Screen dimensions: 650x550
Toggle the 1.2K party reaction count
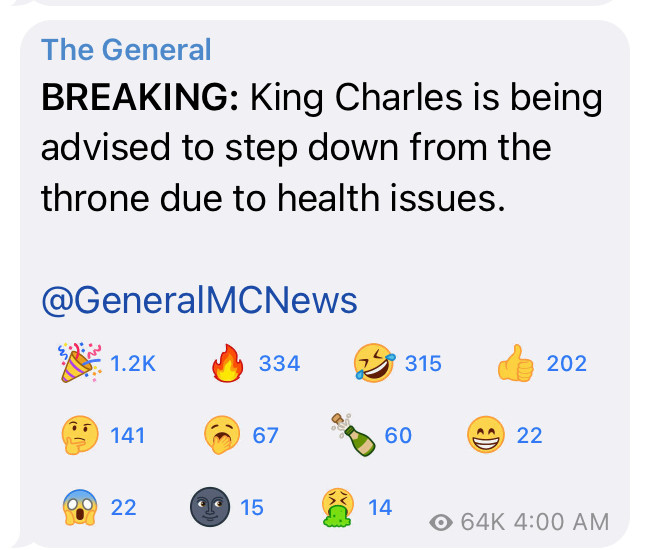tap(133, 364)
